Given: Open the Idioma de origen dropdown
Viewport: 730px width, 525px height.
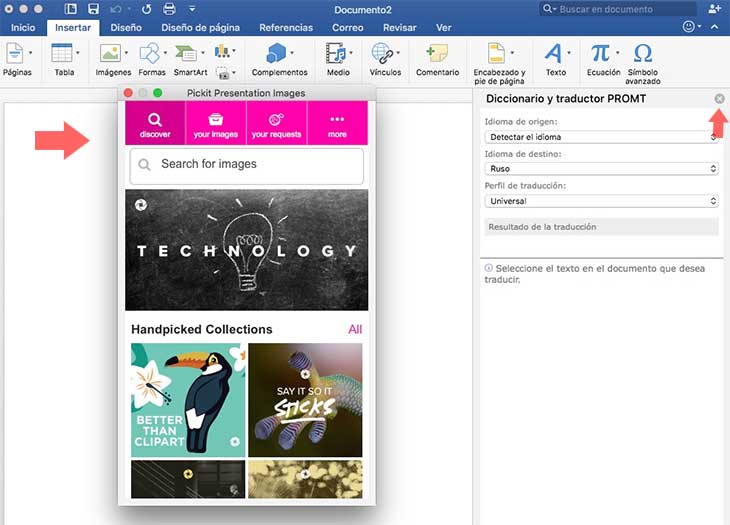Looking at the screenshot, I should click(602, 137).
